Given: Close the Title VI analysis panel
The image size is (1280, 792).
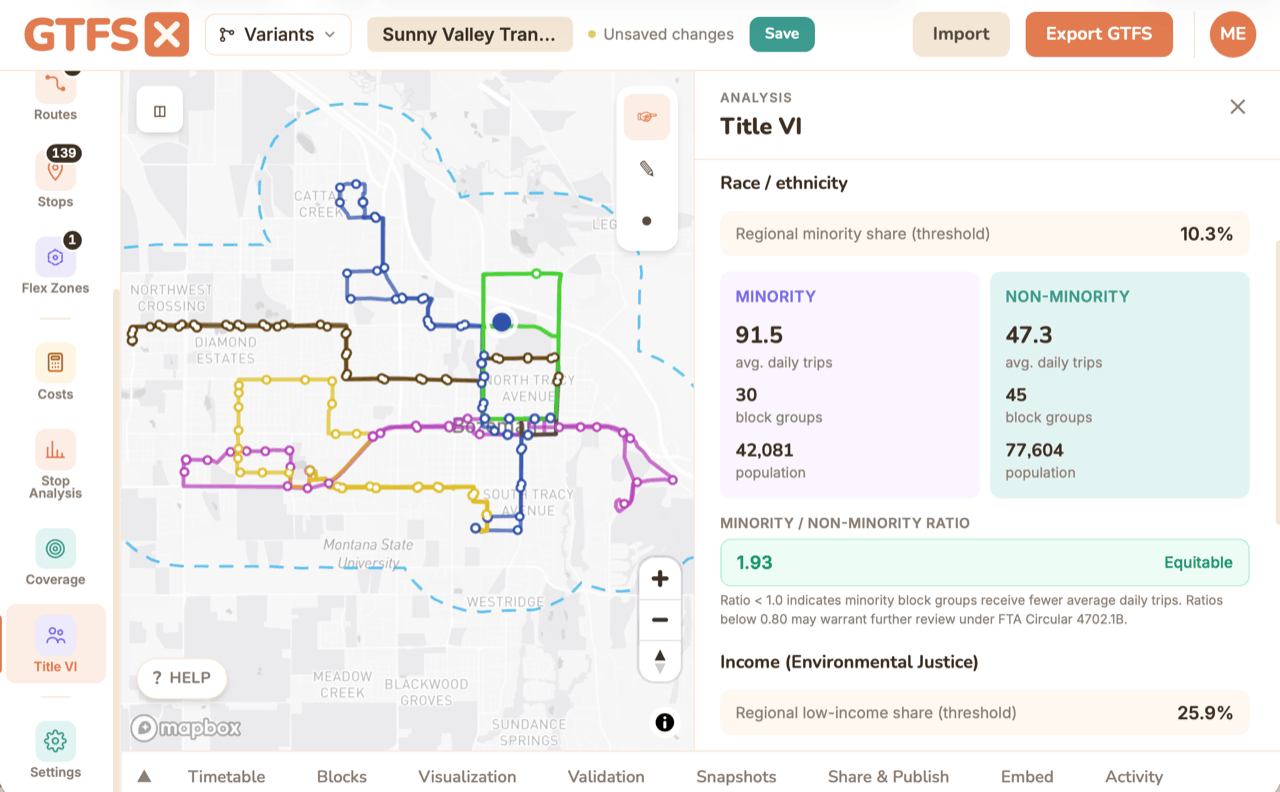Looking at the screenshot, I should pyautogui.click(x=1237, y=107).
